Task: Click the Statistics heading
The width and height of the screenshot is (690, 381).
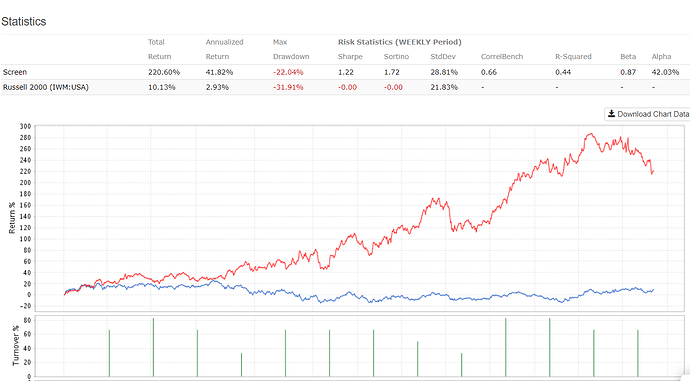Action: click(24, 22)
